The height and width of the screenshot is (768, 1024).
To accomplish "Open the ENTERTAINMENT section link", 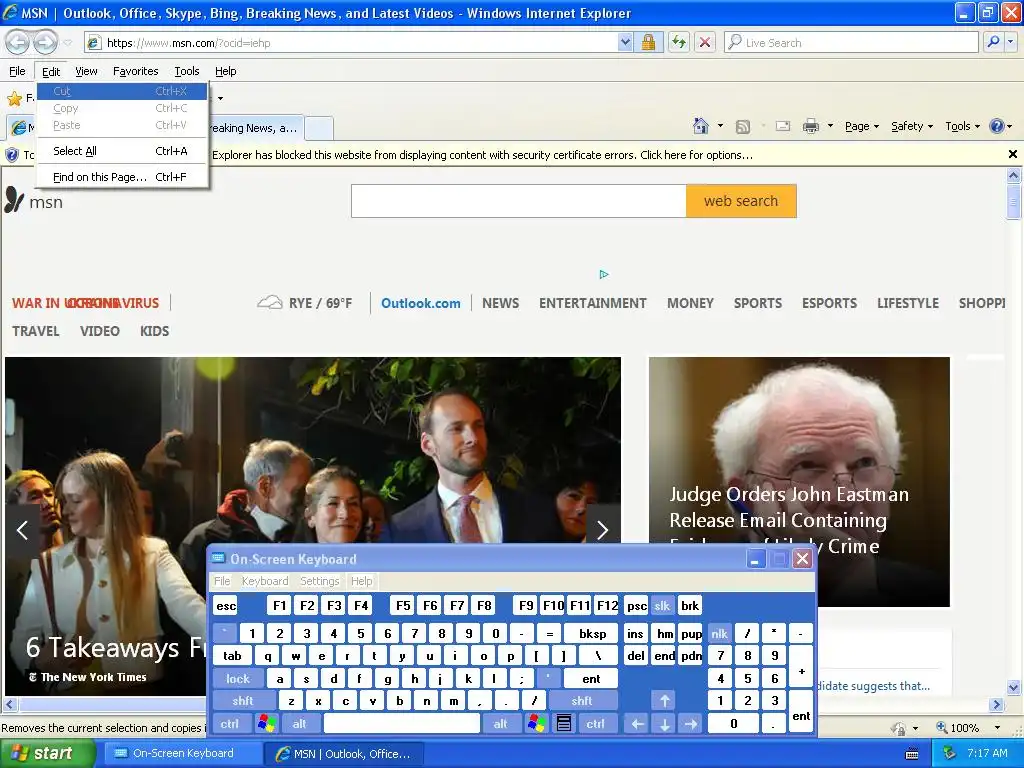I will [592, 303].
